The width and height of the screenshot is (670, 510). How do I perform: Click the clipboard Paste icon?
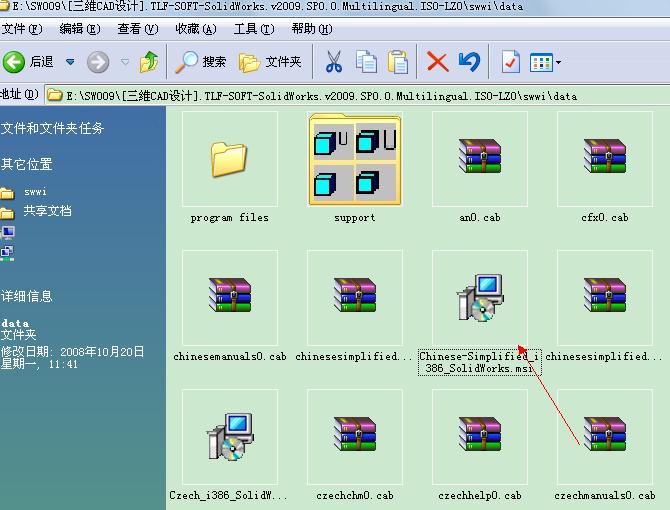[x=398, y=62]
